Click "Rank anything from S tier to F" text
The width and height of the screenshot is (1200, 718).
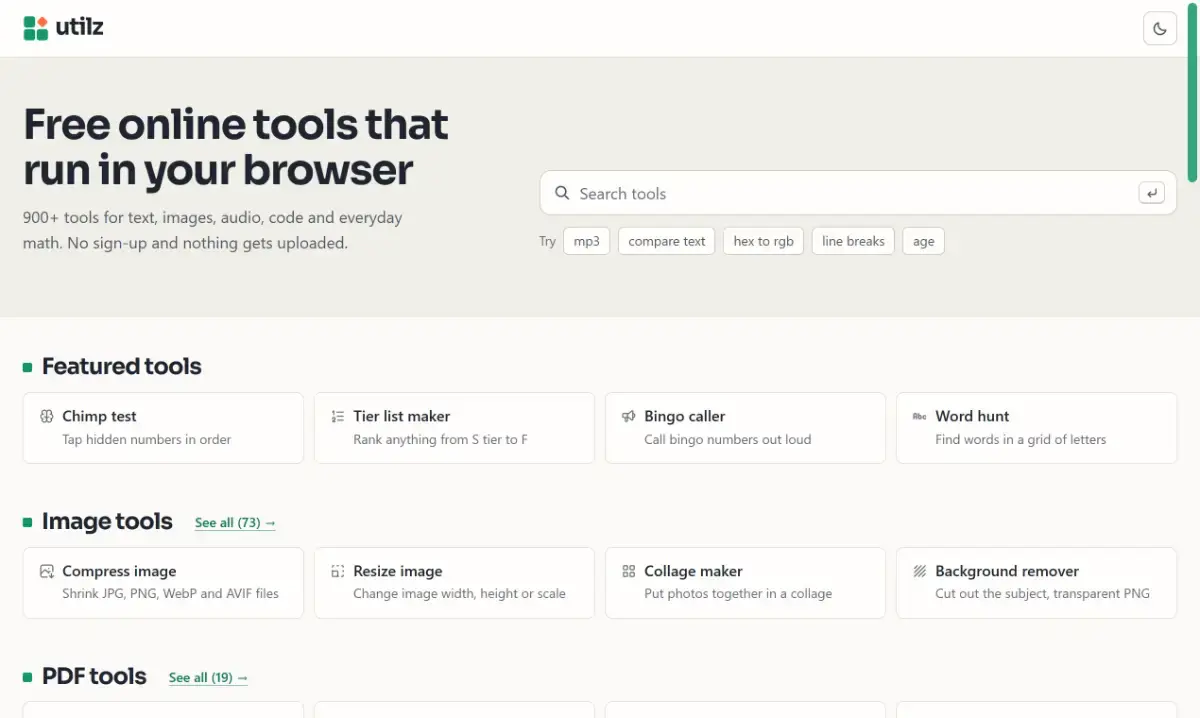pos(440,439)
